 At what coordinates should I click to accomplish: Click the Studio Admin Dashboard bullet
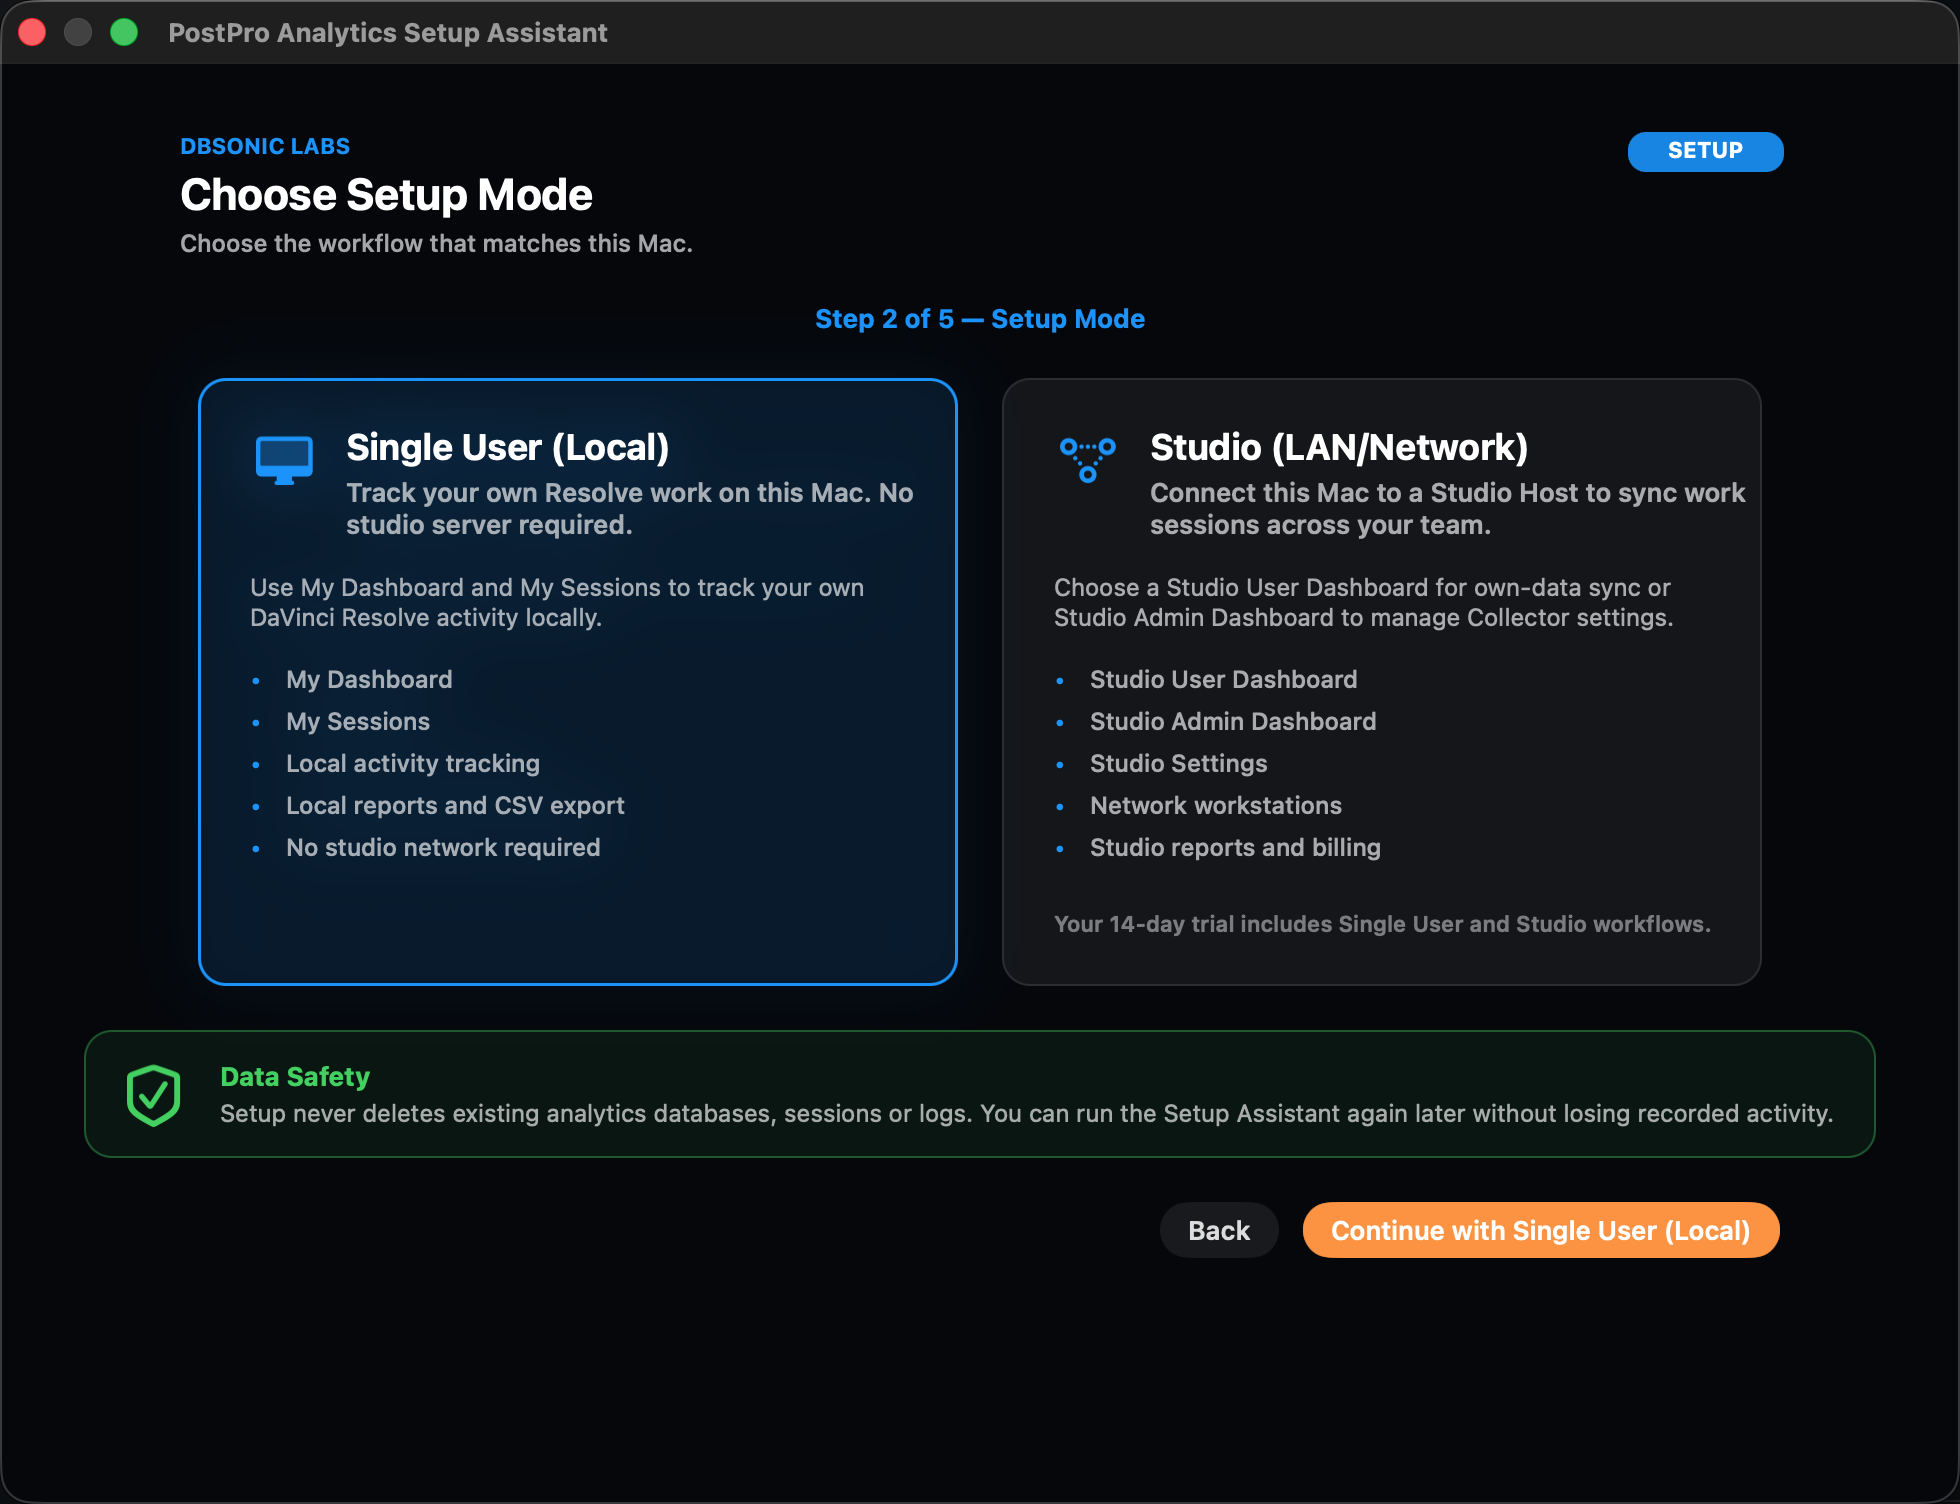[x=1233, y=722]
